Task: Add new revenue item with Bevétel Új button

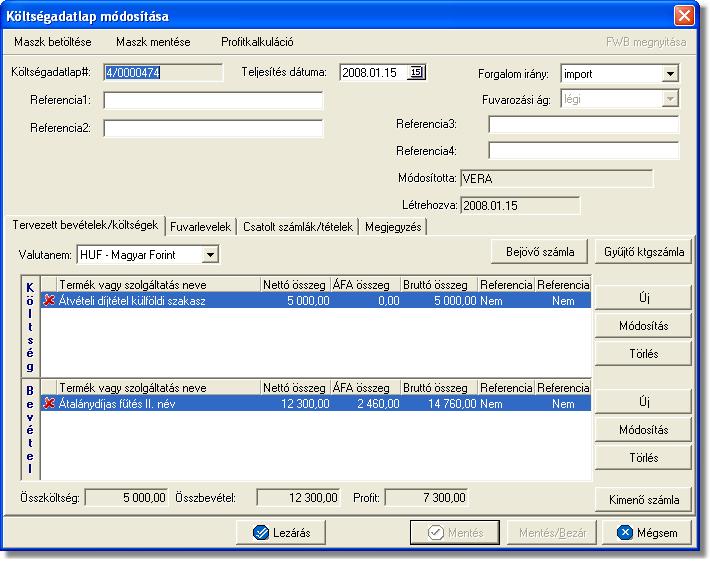Action: point(643,402)
